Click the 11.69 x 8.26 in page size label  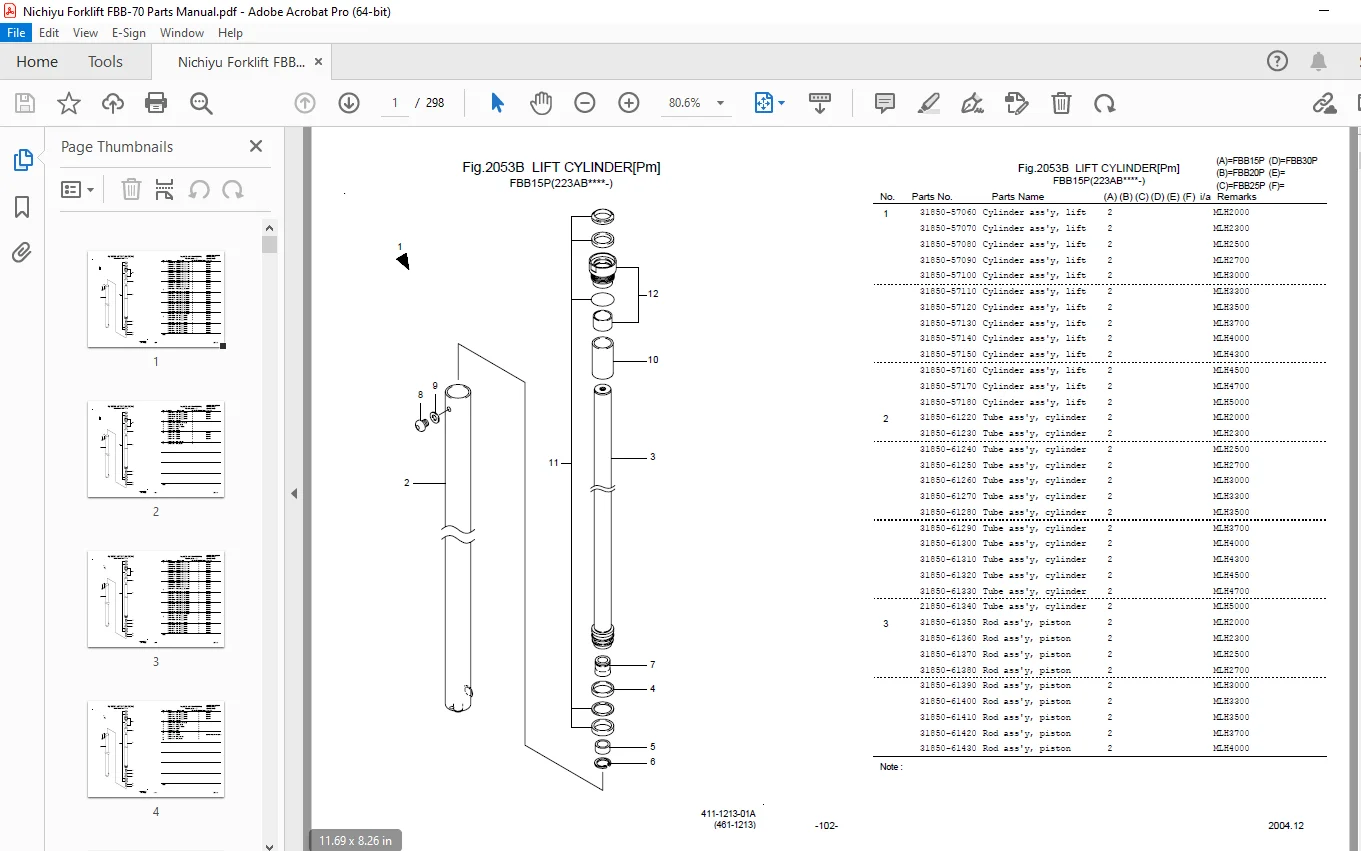[355, 840]
